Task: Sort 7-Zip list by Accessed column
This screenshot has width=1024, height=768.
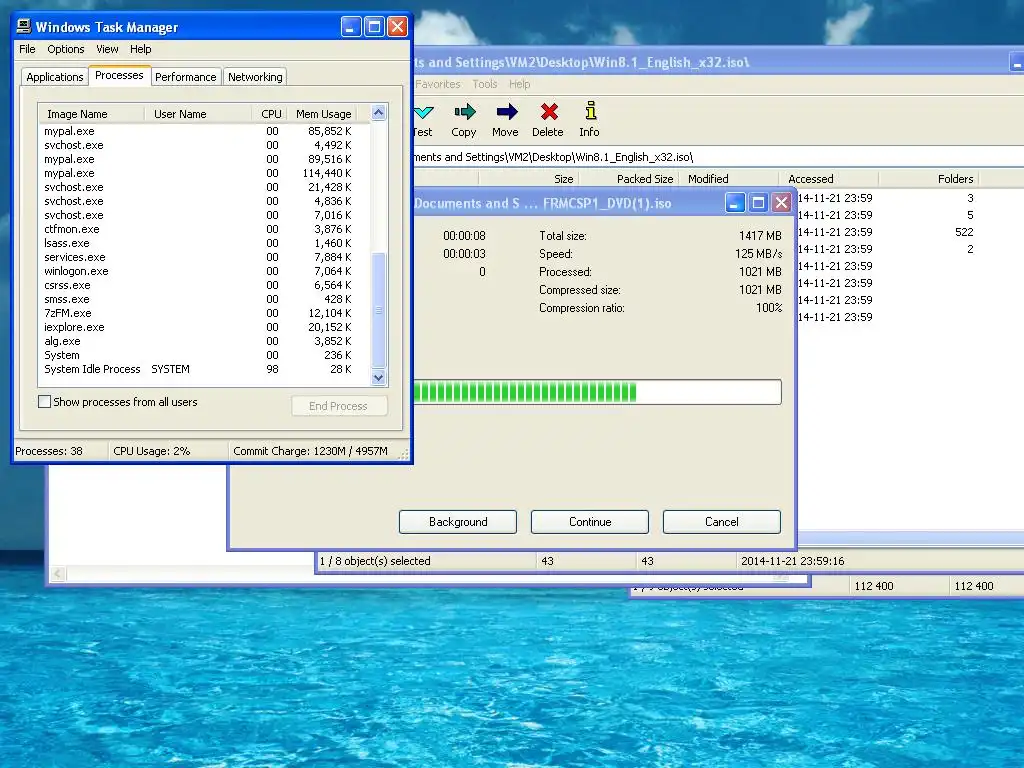Action: click(829, 179)
